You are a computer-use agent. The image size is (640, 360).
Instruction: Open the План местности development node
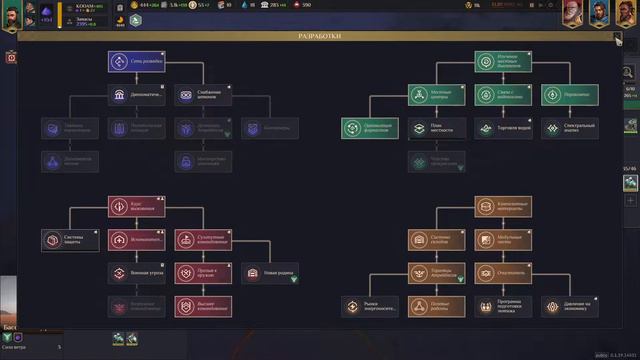tap(436, 129)
